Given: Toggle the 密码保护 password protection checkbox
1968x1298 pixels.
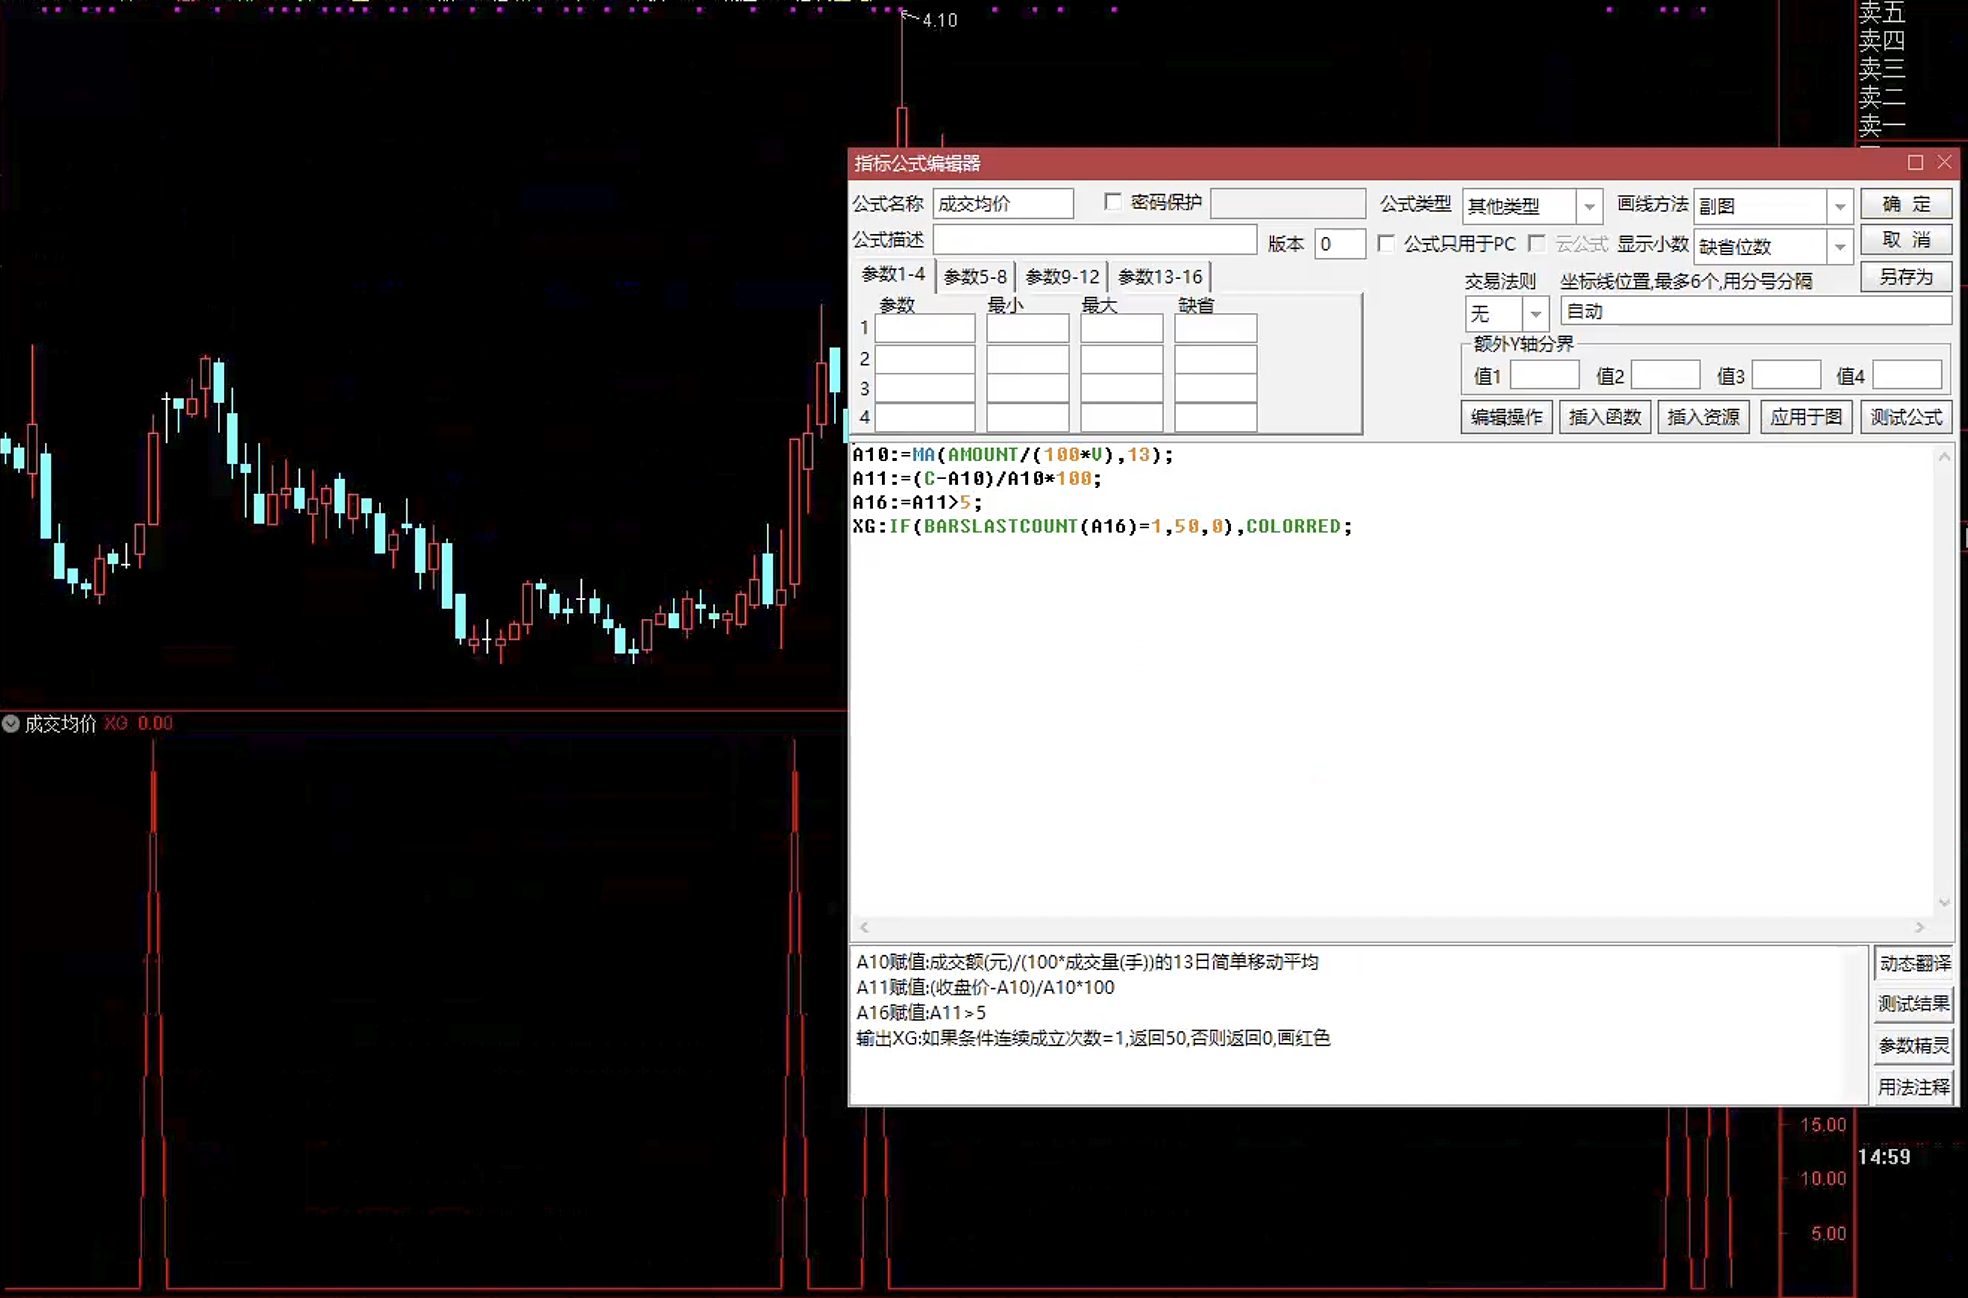Looking at the screenshot, I should click(x=1112, y=202).
